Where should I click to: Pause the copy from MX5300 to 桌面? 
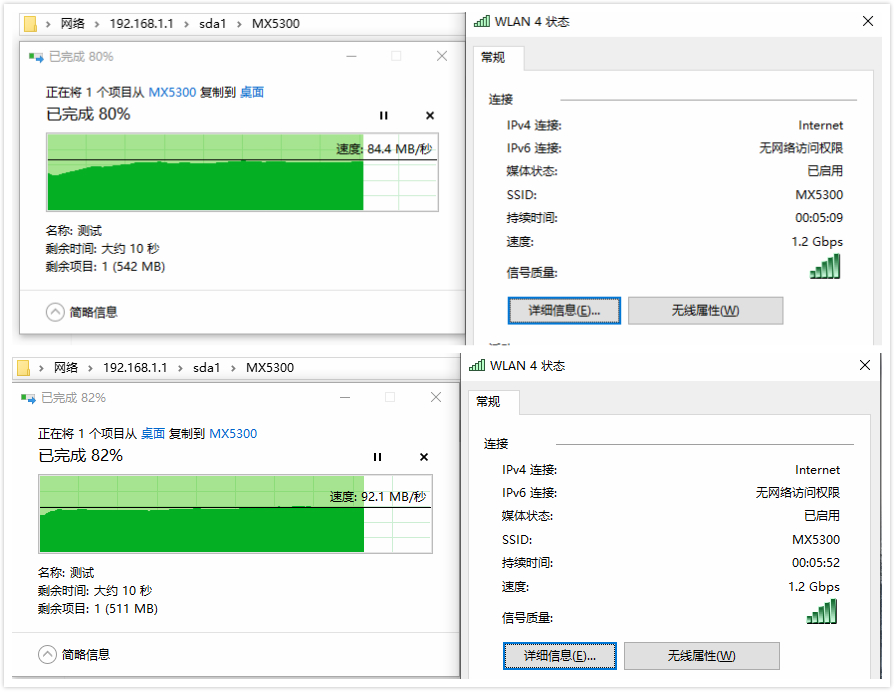tap(383, 116)
